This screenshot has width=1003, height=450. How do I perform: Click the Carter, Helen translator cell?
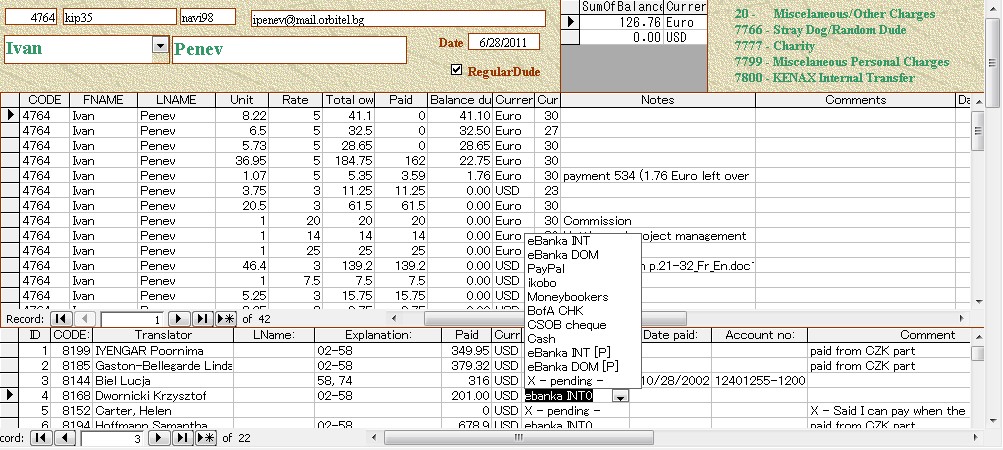[163, 411]
